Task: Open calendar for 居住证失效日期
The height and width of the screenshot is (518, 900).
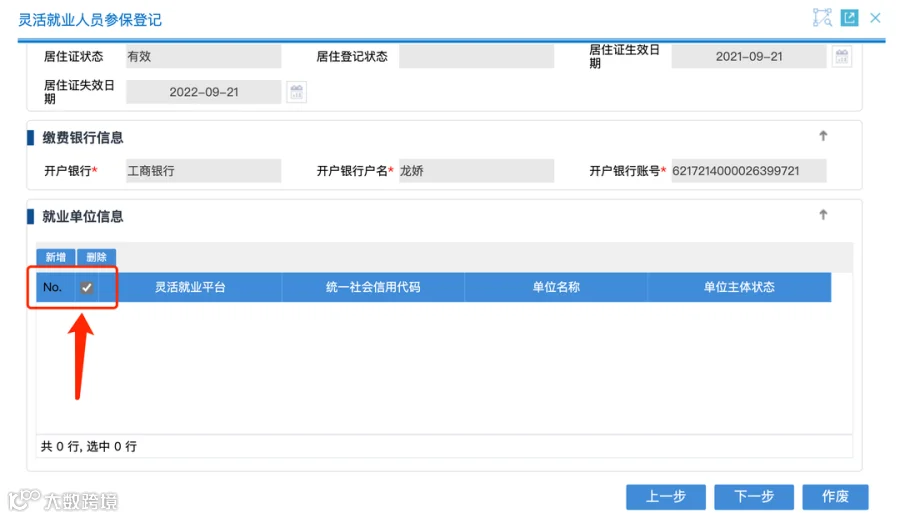Action: (296, 92)
